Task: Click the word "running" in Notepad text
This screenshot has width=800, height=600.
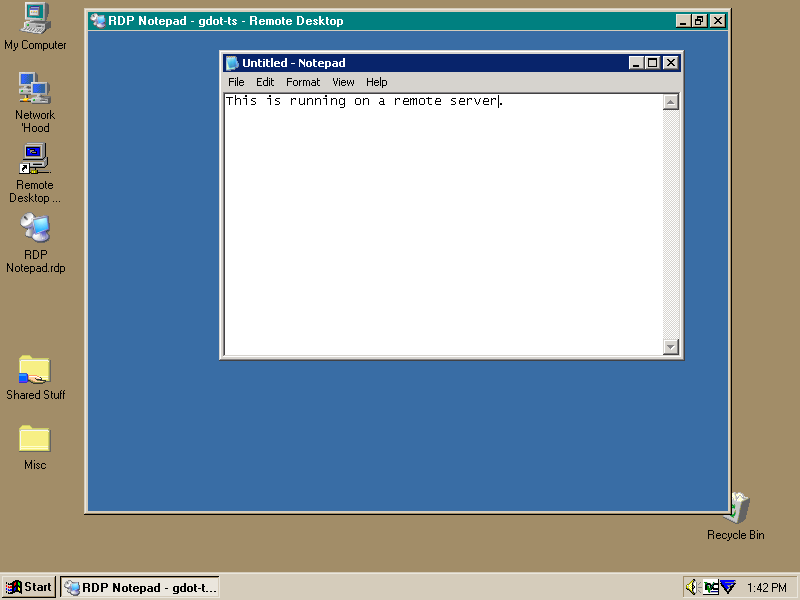Action: [318, 102]
